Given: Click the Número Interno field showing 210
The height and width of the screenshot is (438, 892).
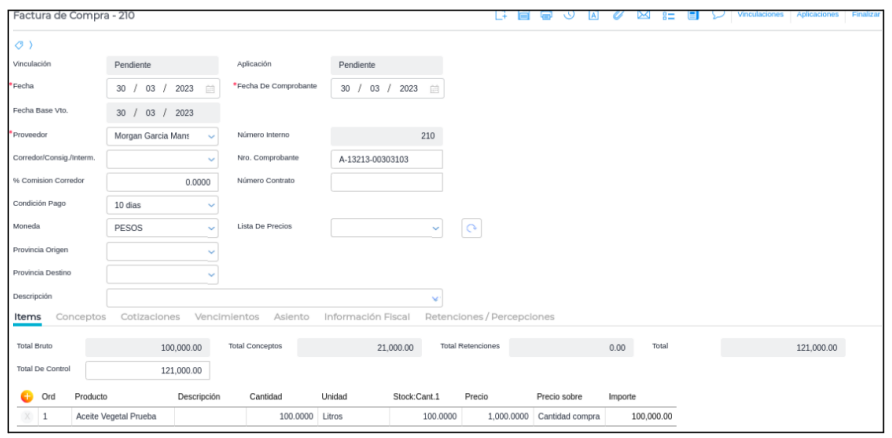Looking at the screenshot, I should pyautogui.click(x=387, y=137).
